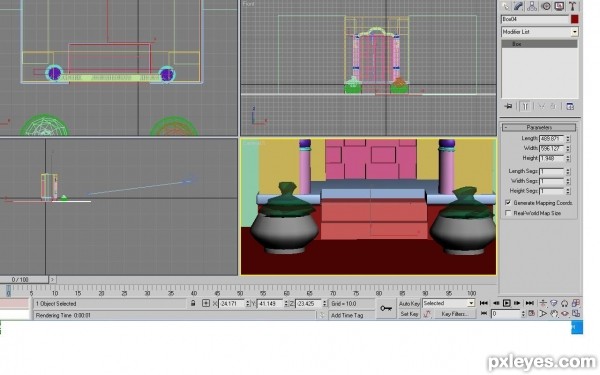This screenshot has width=600, height=375.
Task: Select the Pan View hand tool
Action: [x=554, y=314]
